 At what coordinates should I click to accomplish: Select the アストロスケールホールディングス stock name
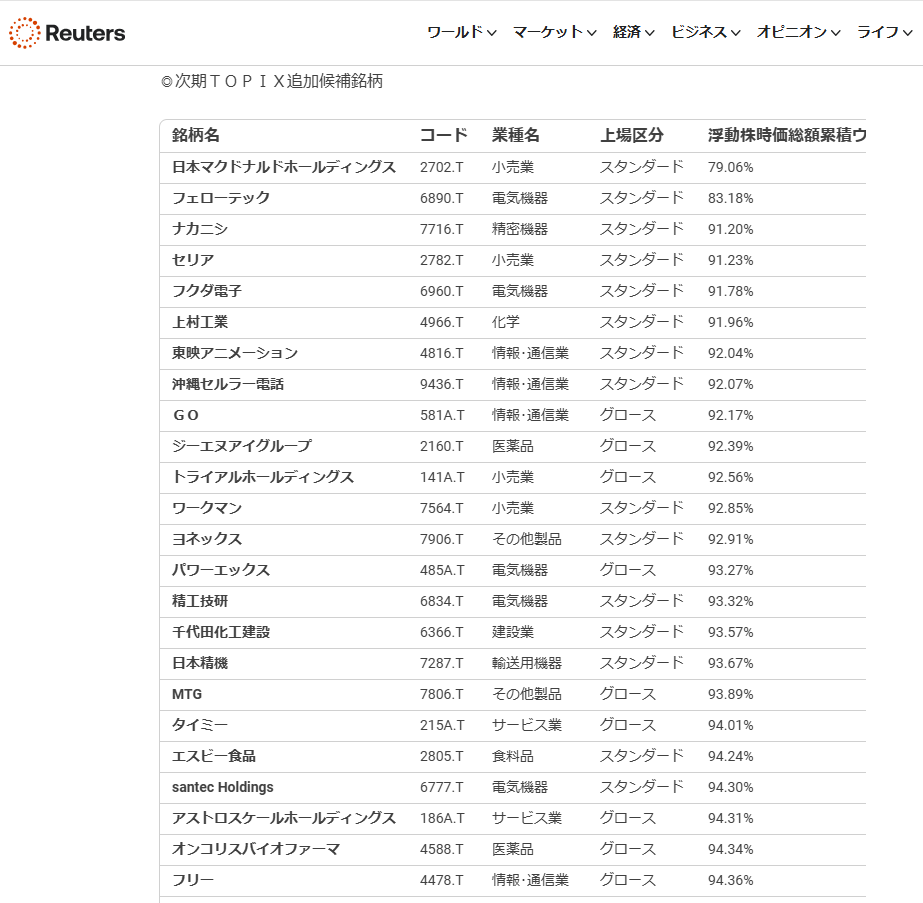tap(284, 818)
